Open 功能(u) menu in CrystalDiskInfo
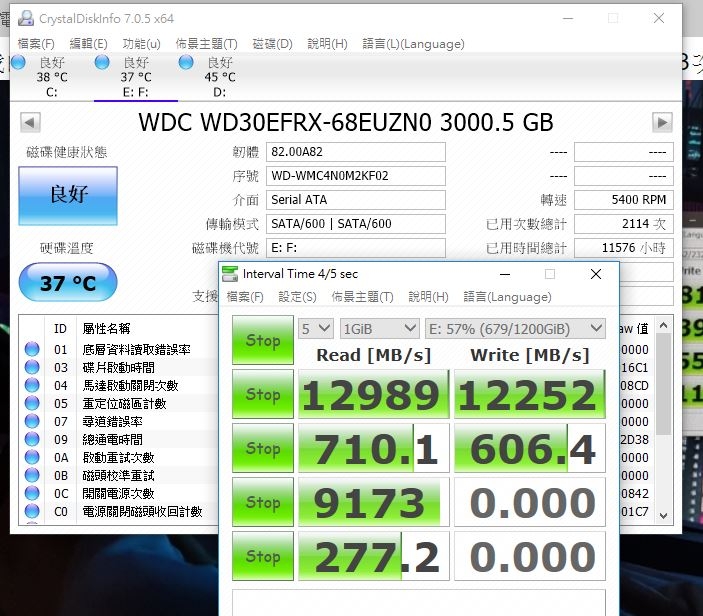Screen dimensions: 703x616 [x=141, y=43]
